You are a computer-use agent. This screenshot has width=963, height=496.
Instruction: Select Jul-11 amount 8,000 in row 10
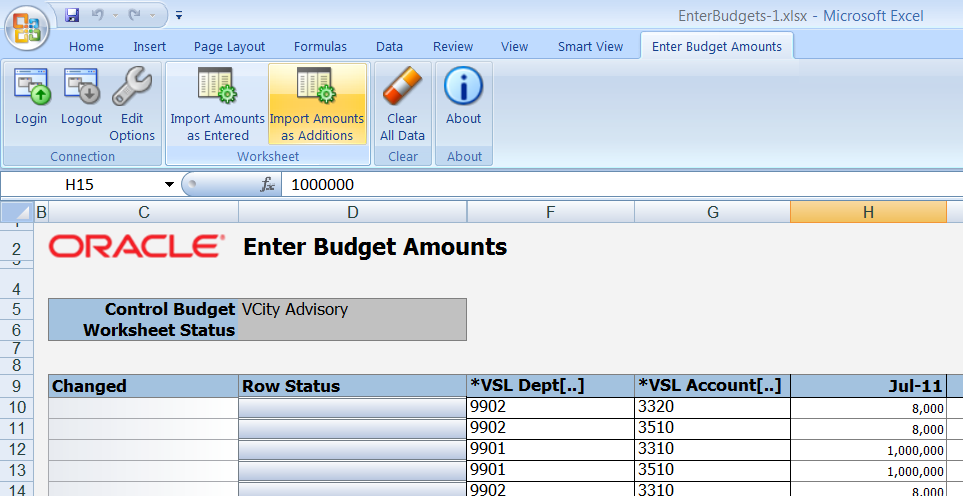tap(868, 408)
